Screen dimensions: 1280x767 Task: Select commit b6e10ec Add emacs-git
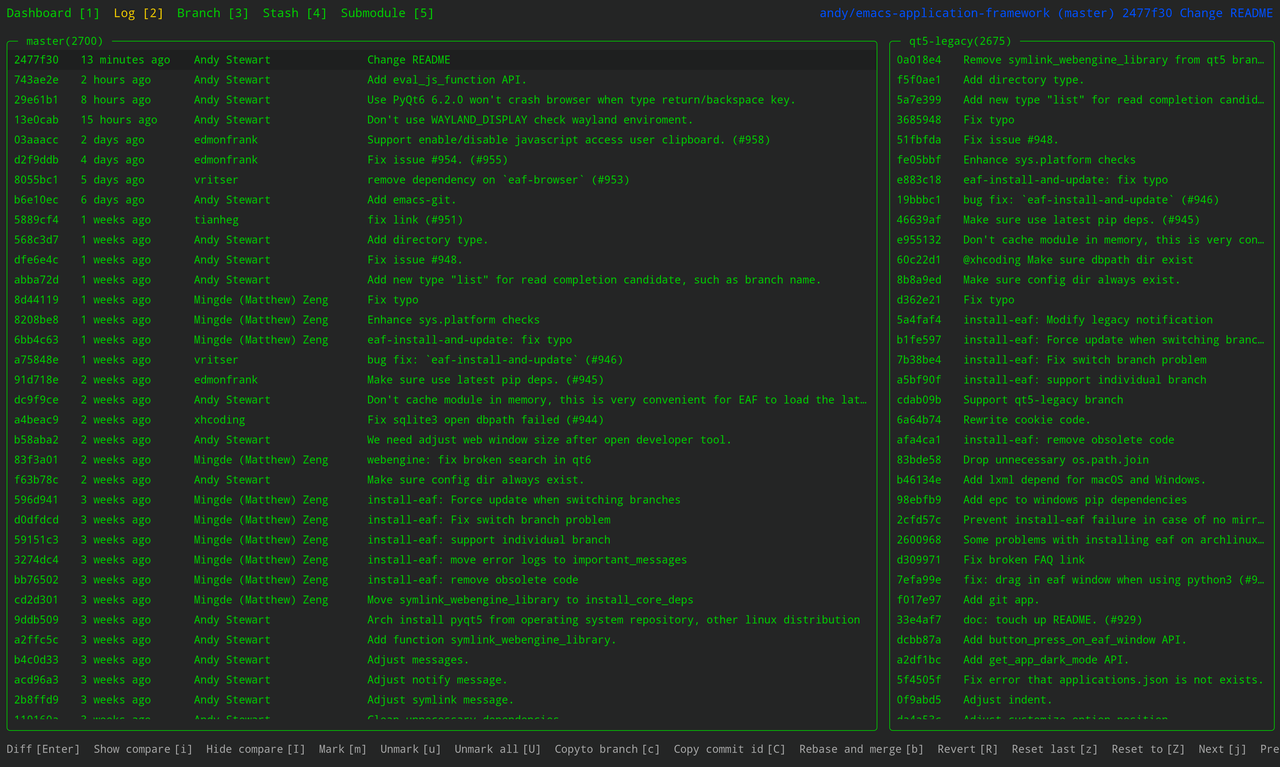tap(442, 200)
